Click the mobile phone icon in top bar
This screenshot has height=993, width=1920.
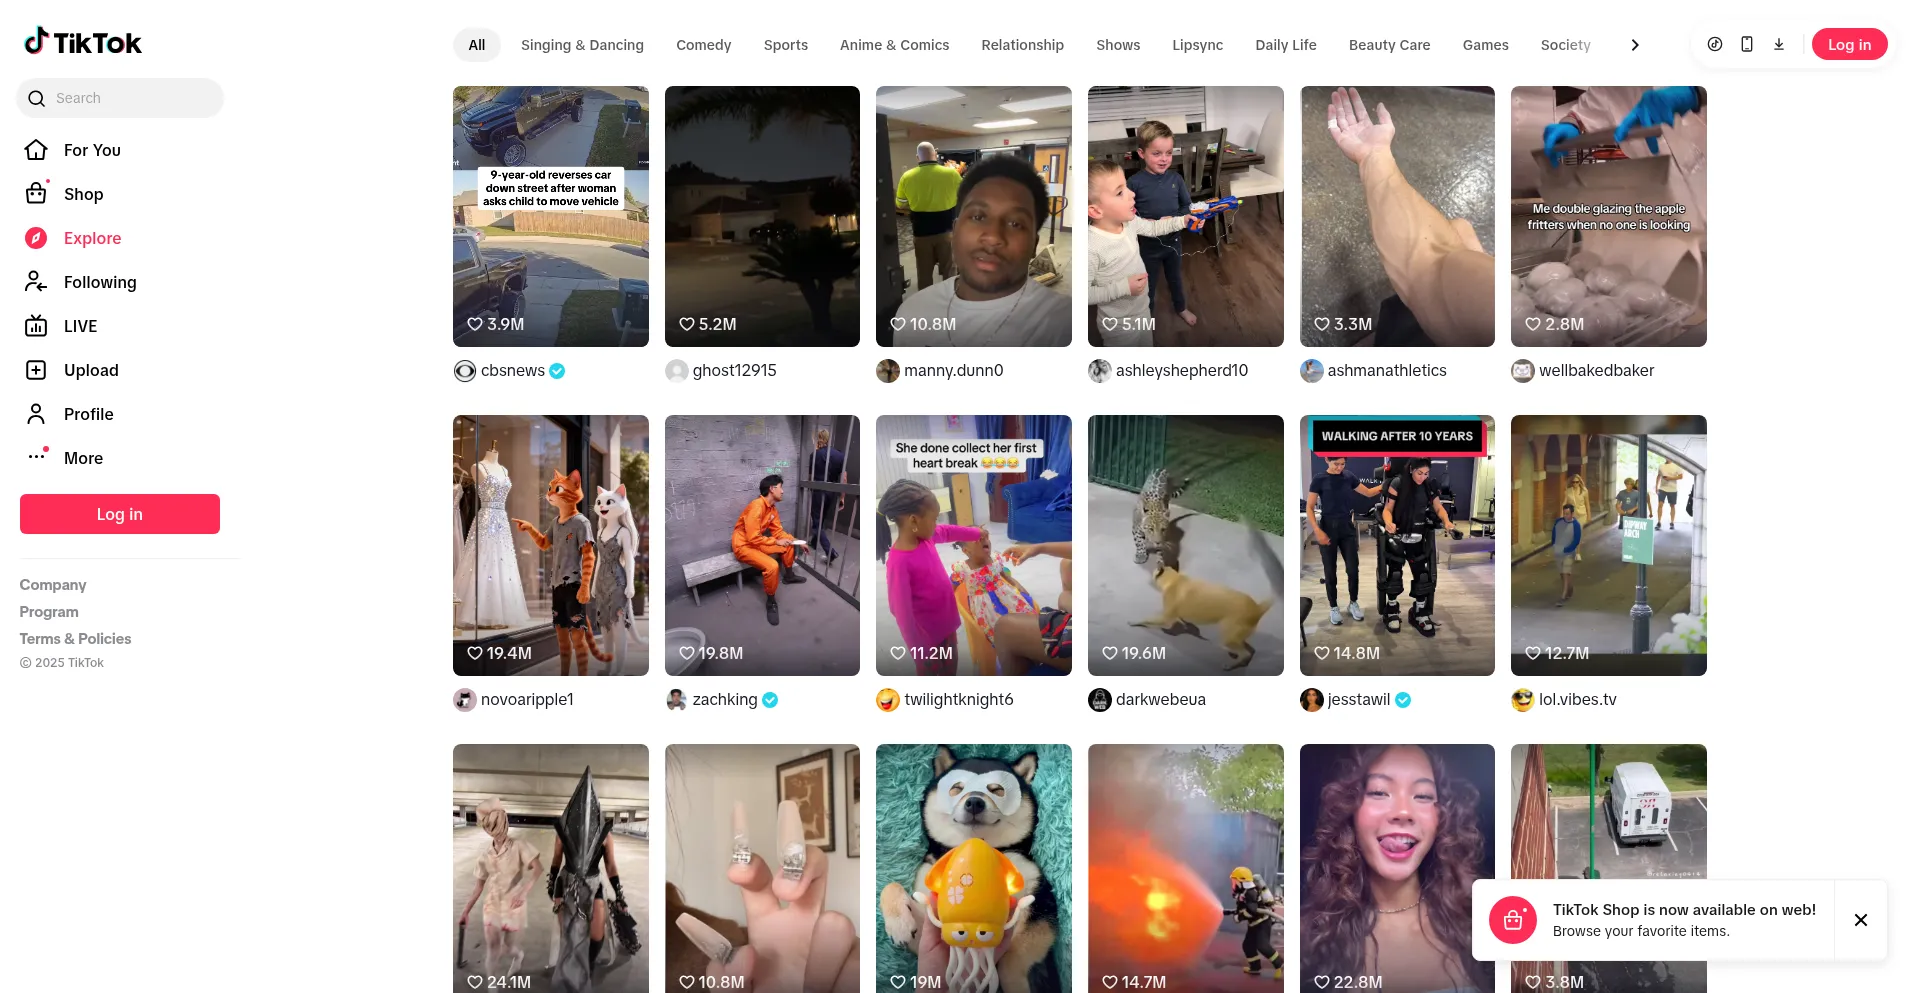(1747, 44)
